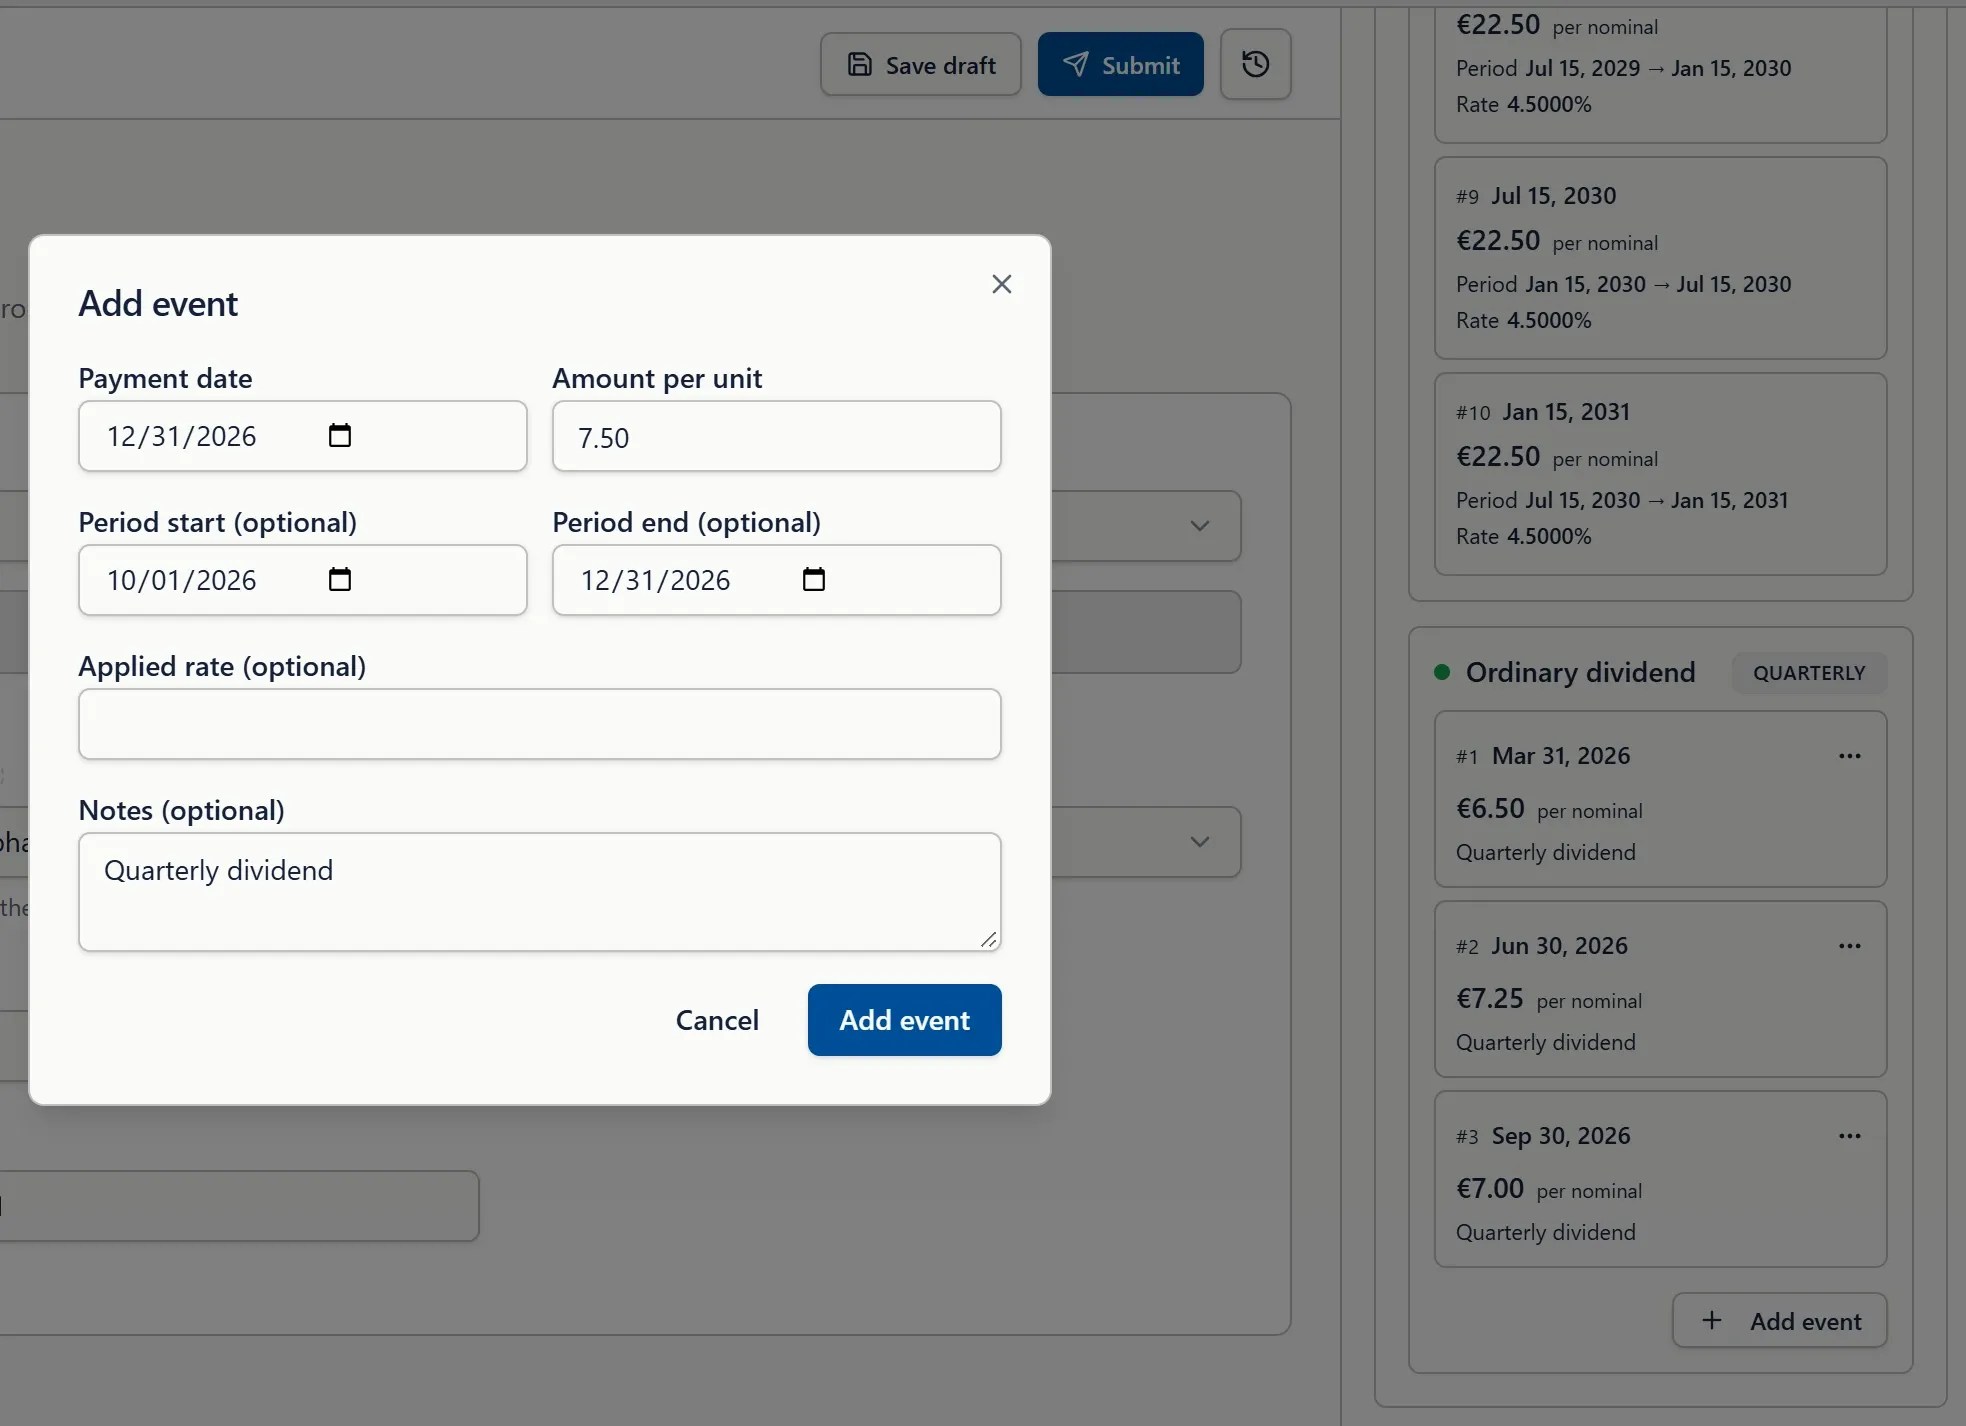Focus the Period start date field
The width and height of the screenshot is (1966, 1426).
coord(302,580)
